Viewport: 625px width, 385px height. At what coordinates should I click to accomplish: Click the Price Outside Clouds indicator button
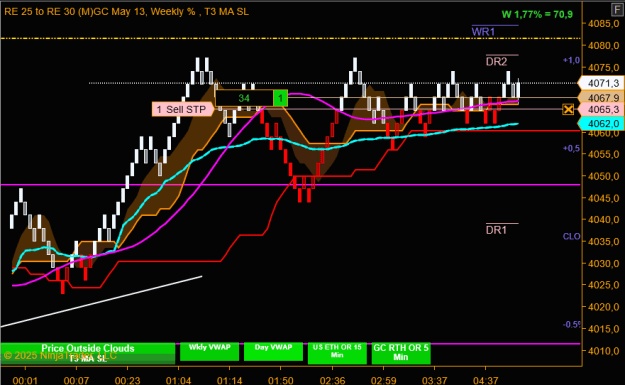[x=88, y=353]
